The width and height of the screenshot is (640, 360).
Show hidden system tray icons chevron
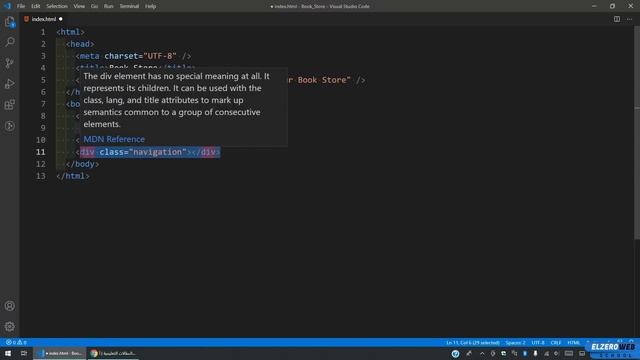(x=482, y=354)
